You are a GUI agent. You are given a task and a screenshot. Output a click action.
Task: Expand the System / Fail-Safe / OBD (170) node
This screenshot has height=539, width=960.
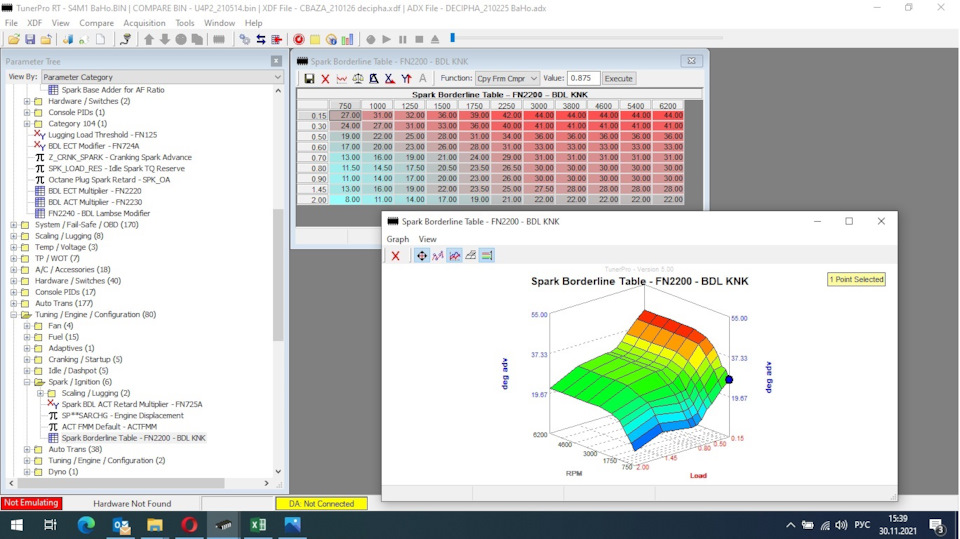coord(13,225)
